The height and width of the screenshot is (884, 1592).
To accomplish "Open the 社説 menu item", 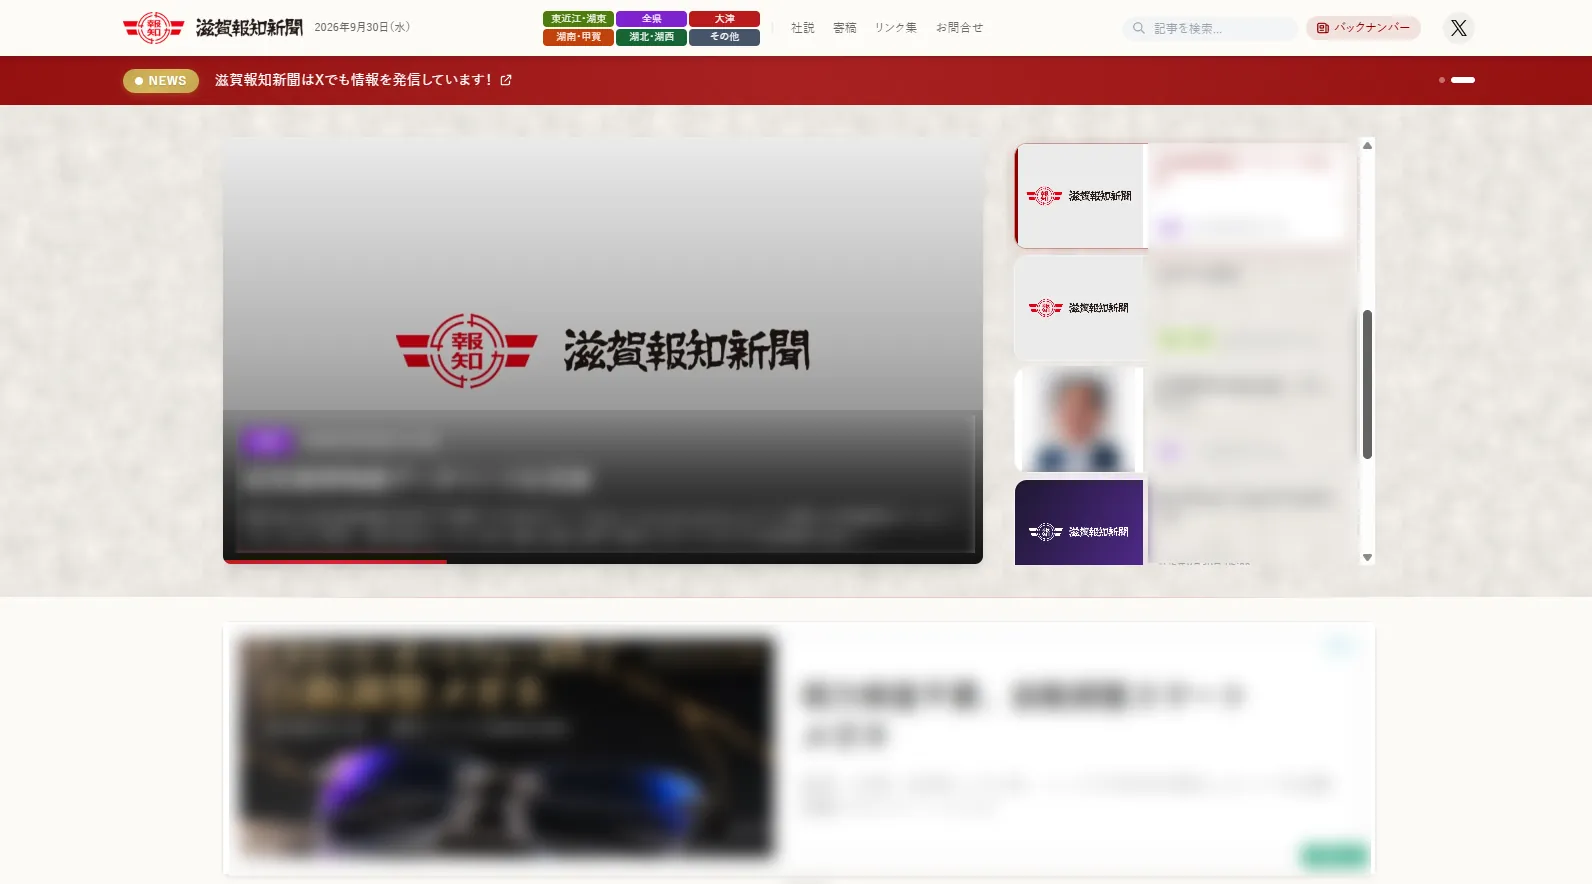I will (802, 28).
